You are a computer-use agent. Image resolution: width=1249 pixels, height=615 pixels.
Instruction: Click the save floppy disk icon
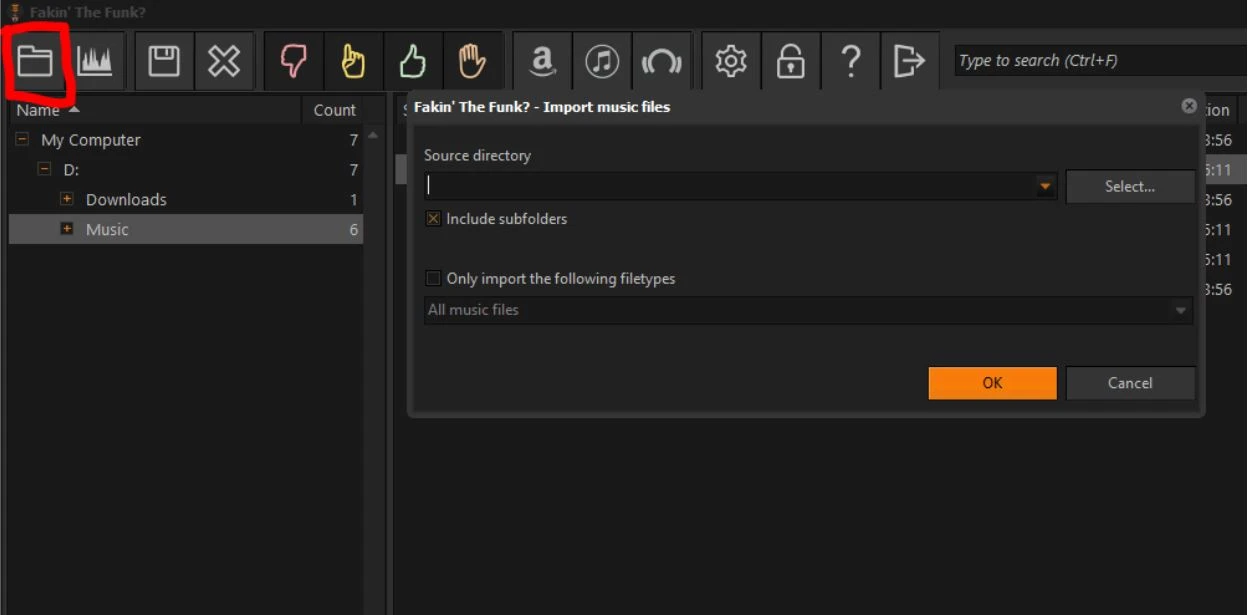pos(164,62)
